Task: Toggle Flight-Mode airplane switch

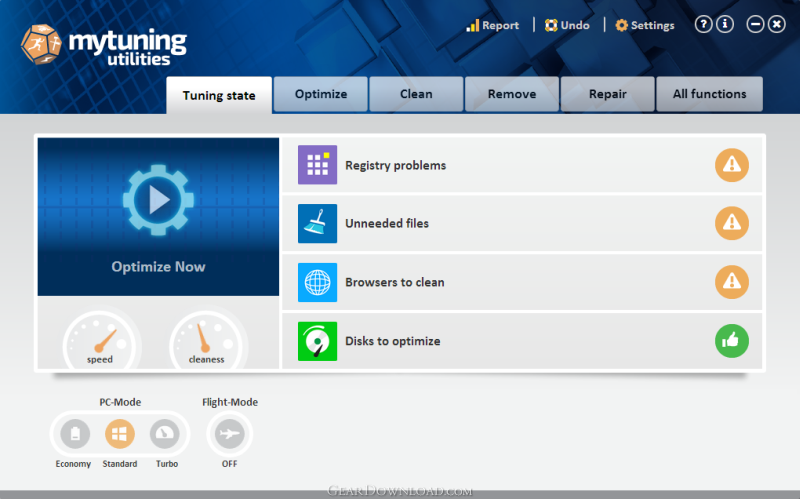Action: point(230,434)
